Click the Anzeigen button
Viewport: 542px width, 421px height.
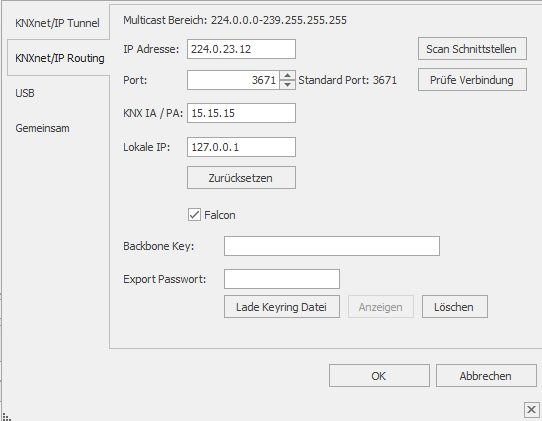pos(381,307)
